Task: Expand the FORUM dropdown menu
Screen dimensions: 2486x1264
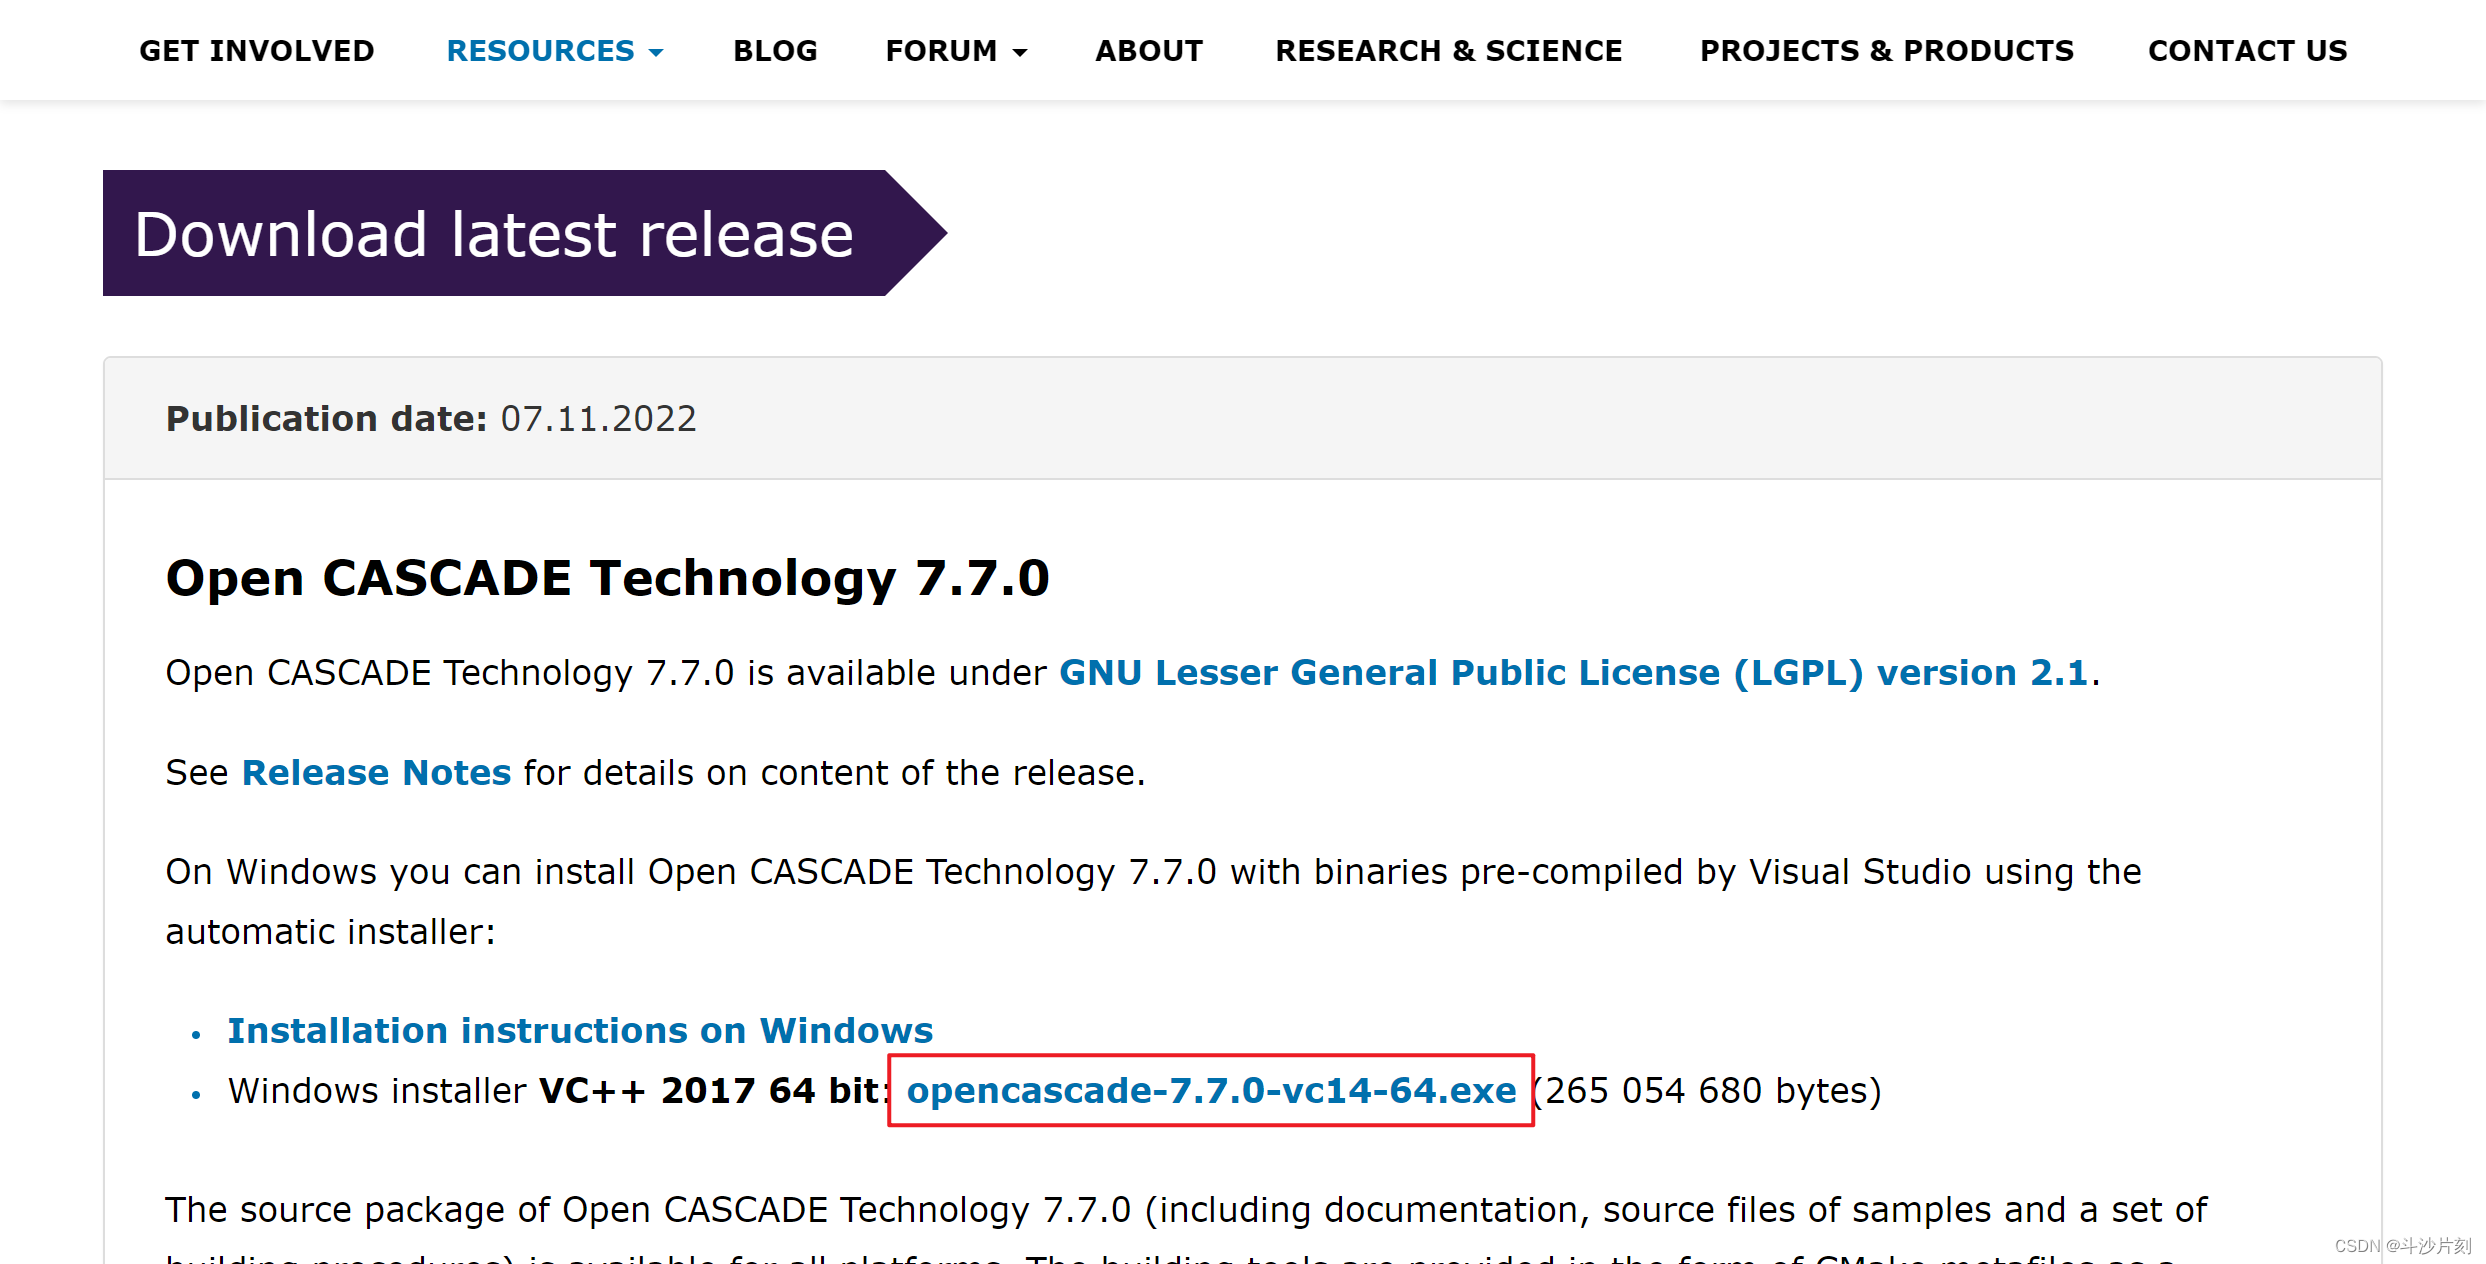Action: pos(941,51)
